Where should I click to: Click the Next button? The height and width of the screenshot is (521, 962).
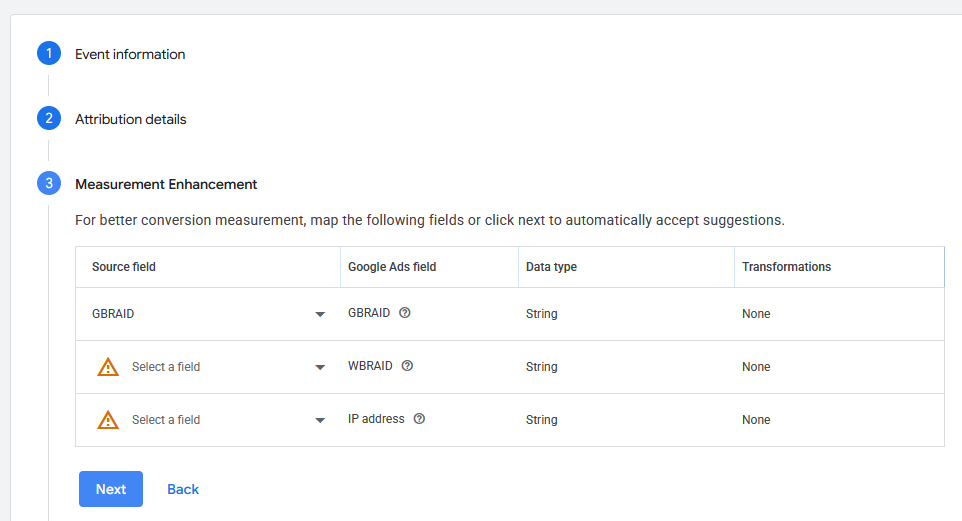pyautogui.click(x=111, y=489)
